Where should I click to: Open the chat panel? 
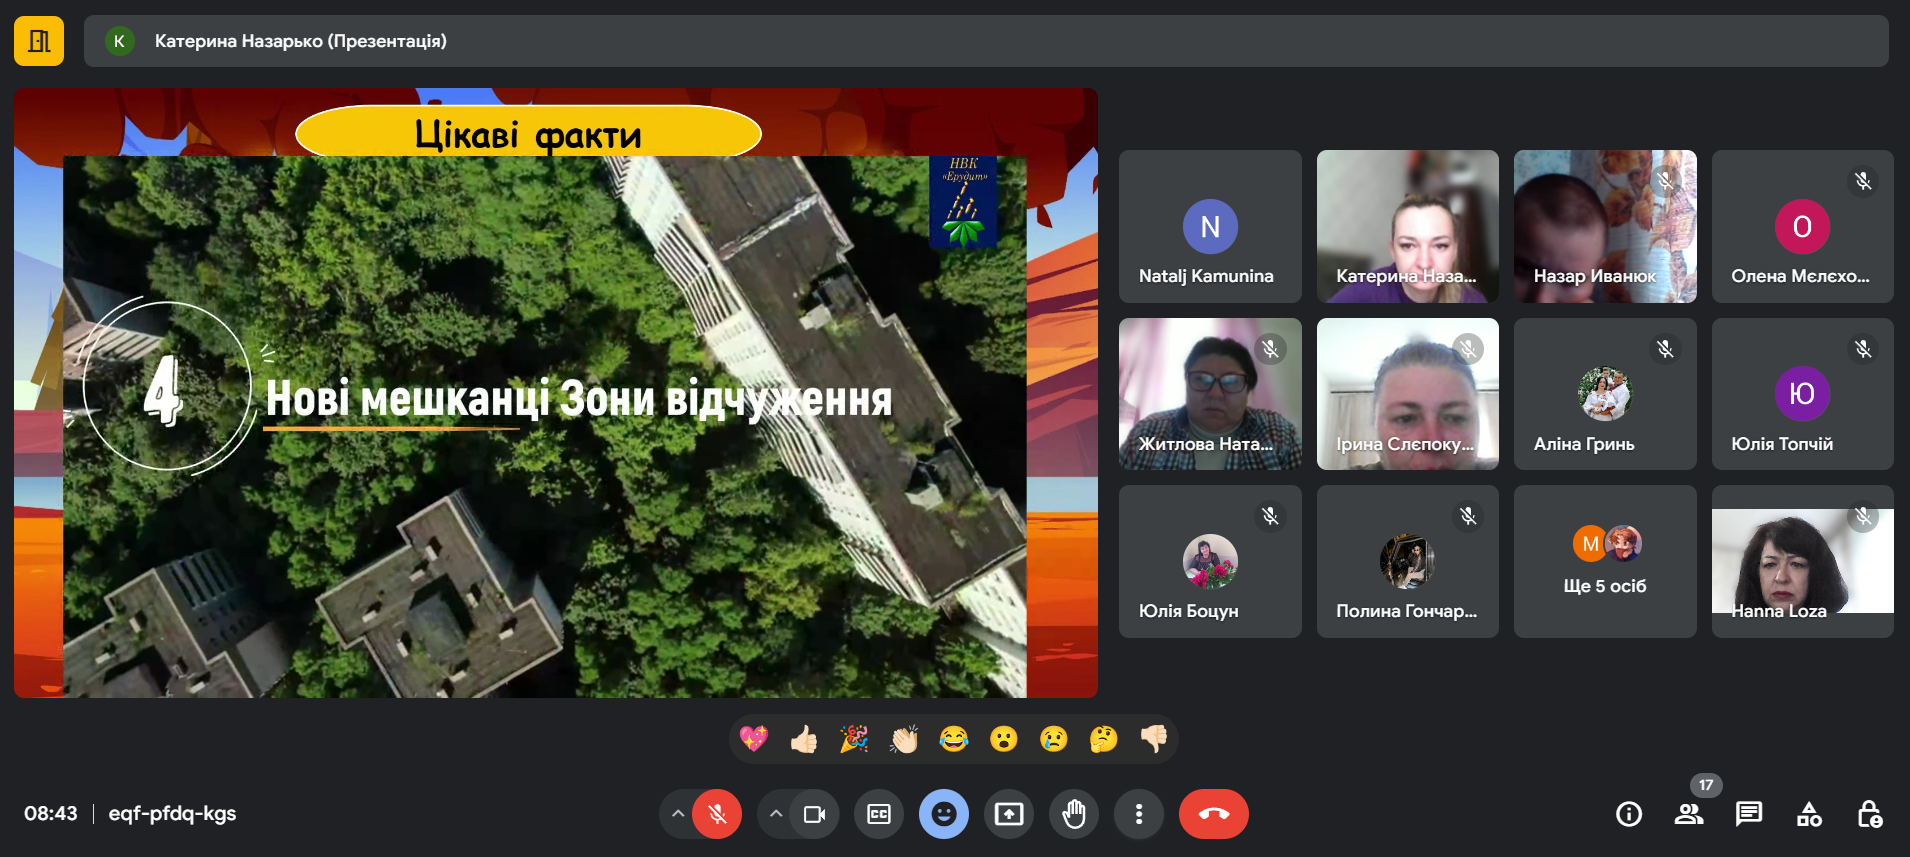(x=1749, y=814)
